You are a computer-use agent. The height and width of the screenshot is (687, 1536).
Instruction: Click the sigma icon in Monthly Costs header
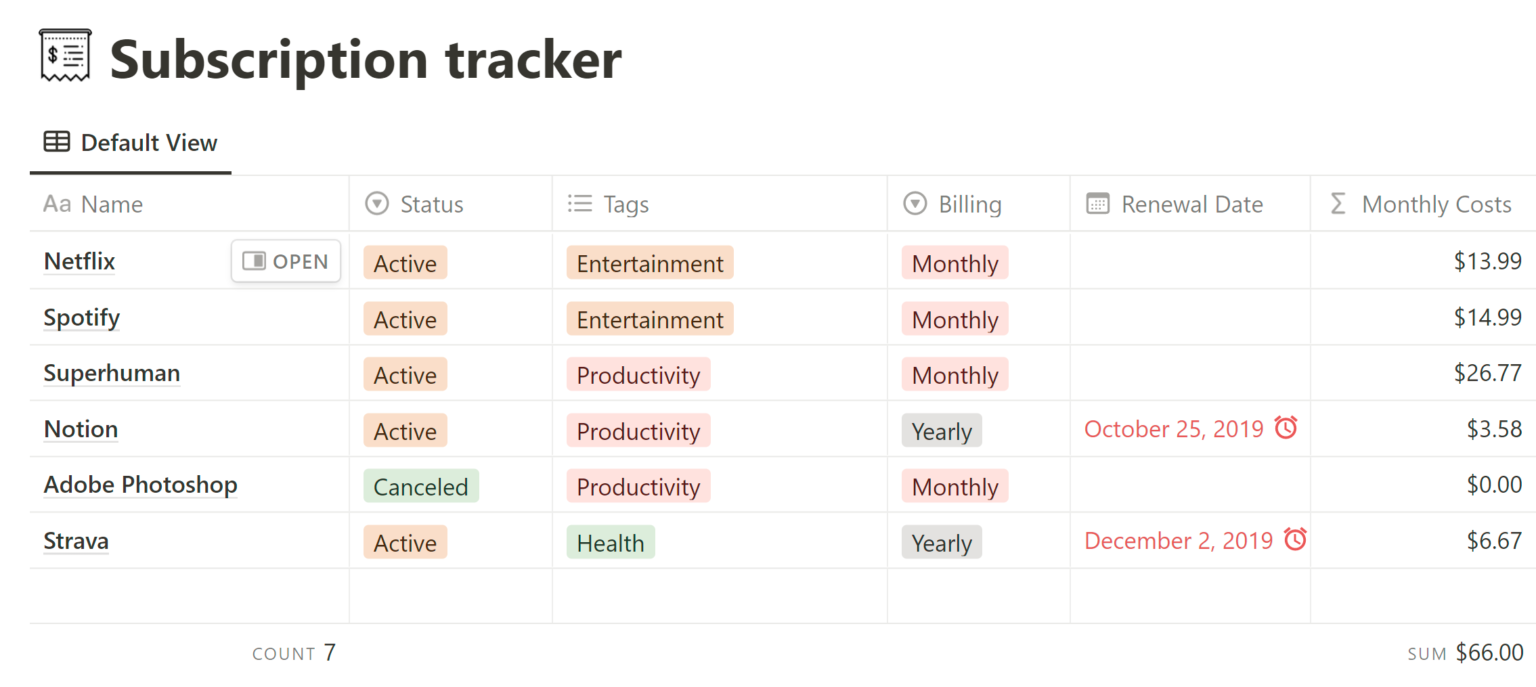(1337, 203)
